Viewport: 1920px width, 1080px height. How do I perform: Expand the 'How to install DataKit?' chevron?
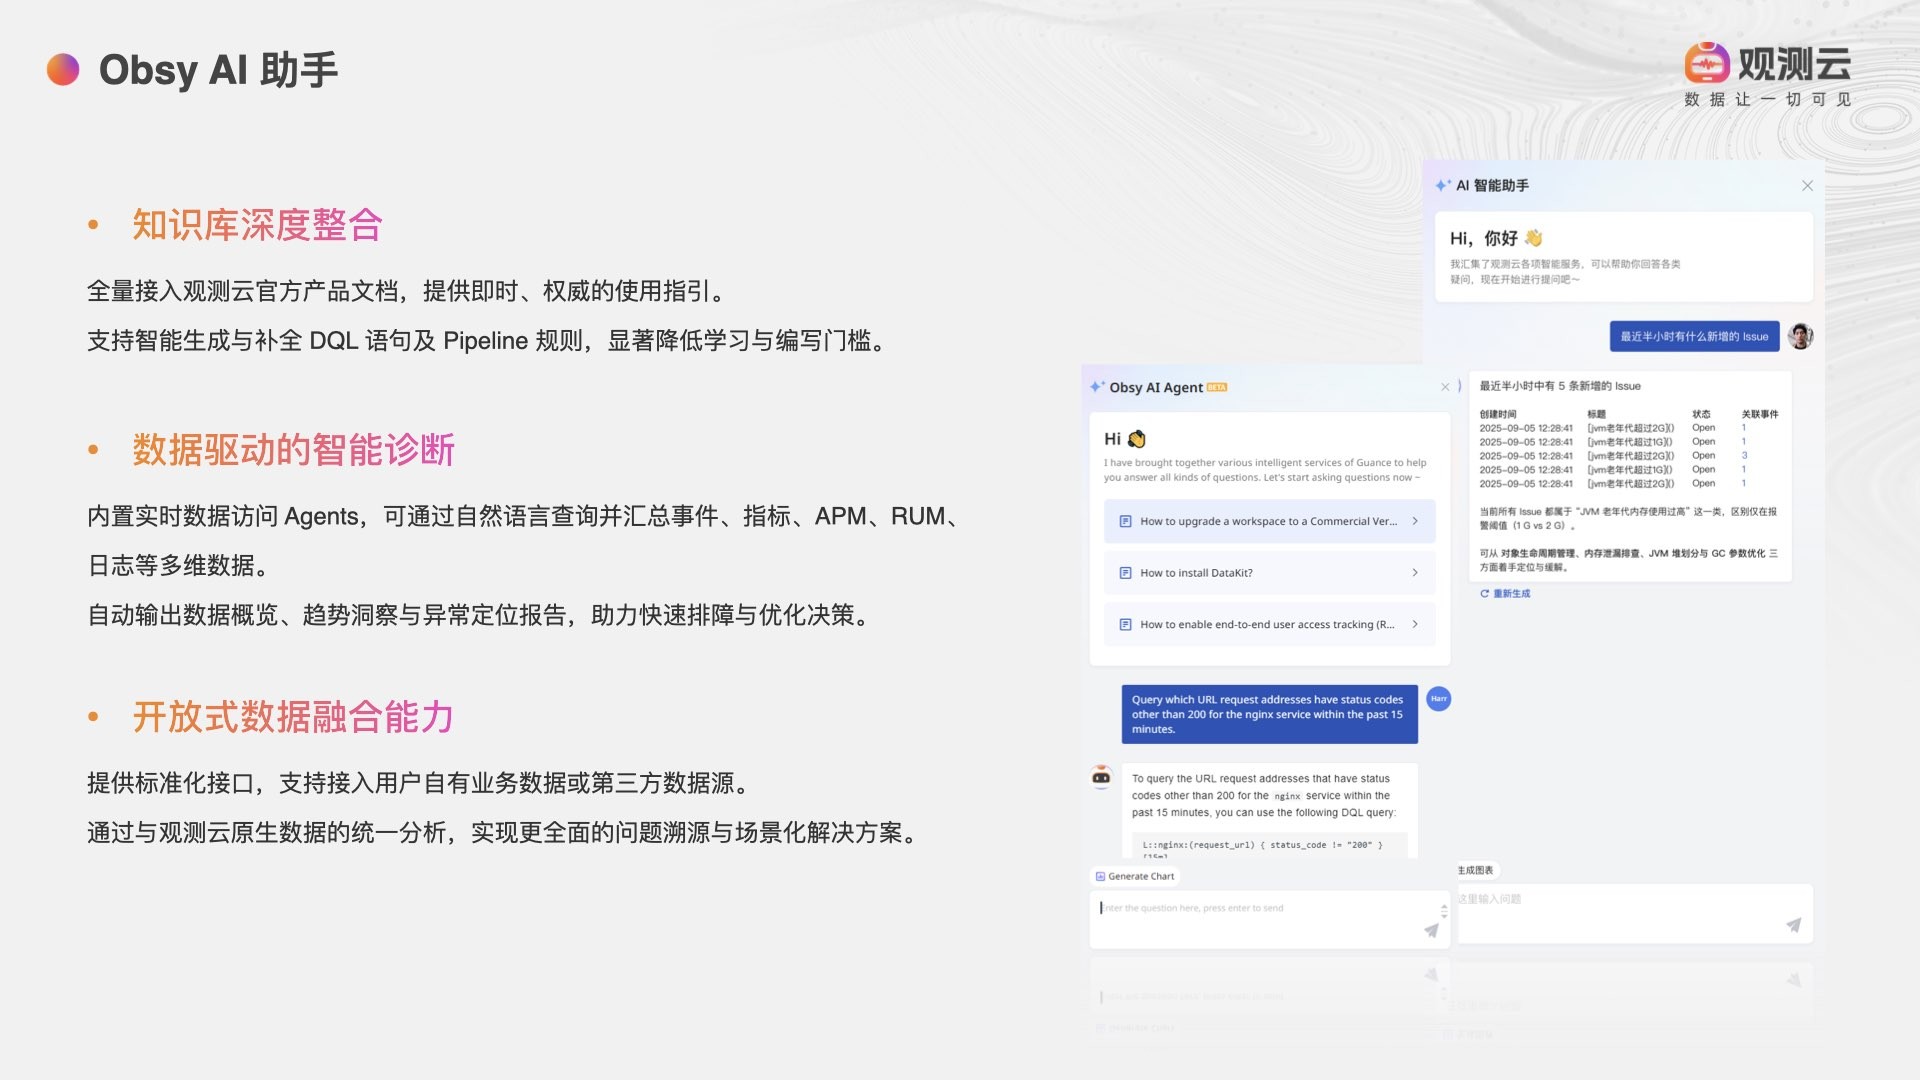(1415, 573)
